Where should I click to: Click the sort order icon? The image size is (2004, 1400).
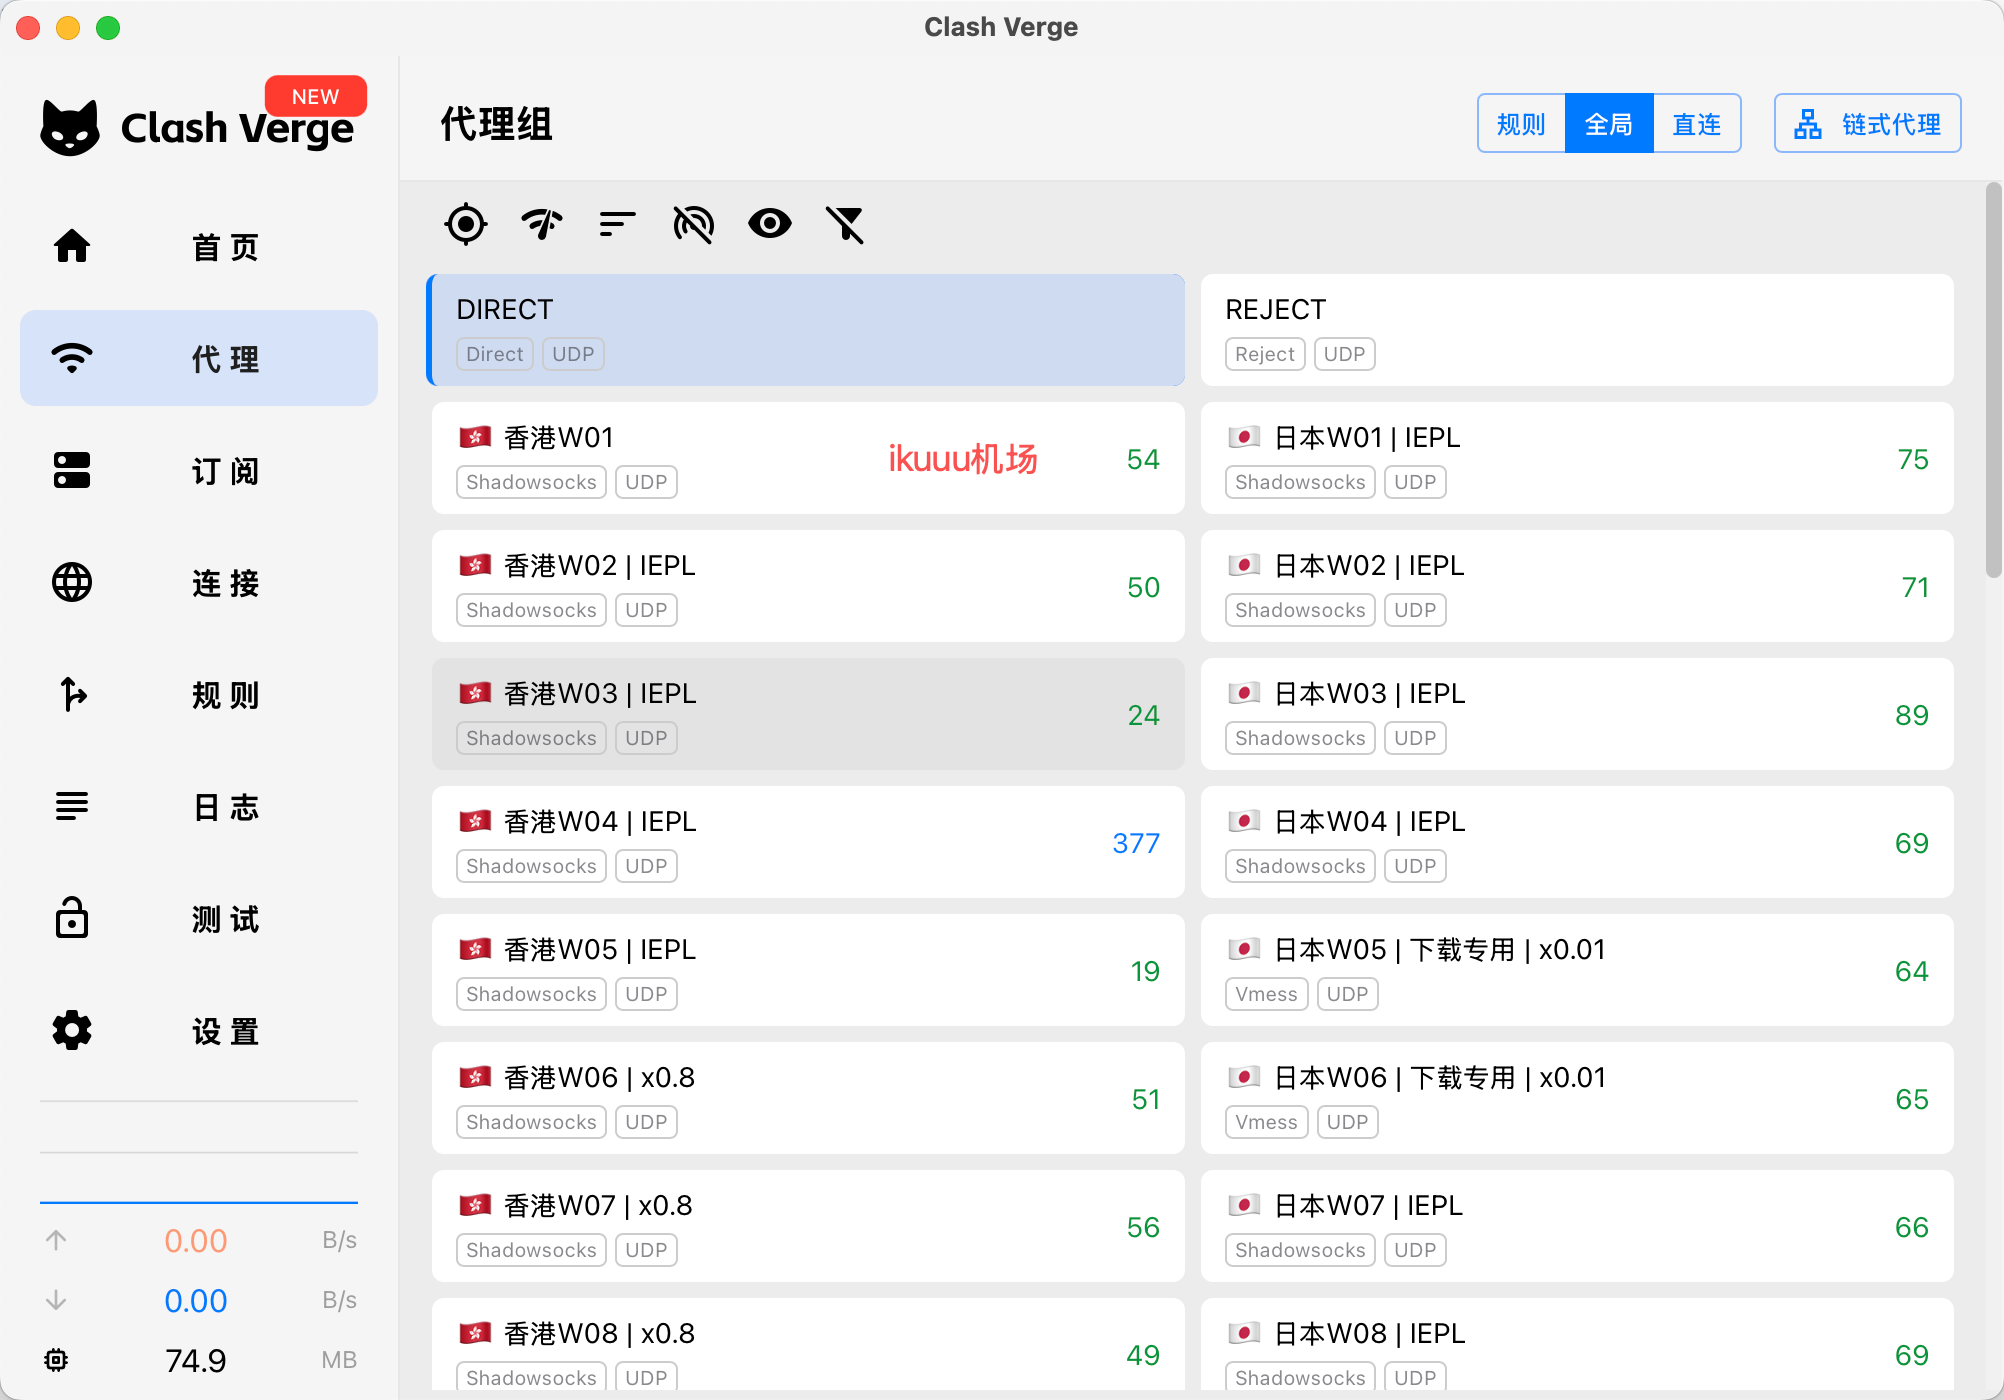(x=617, y=224)
